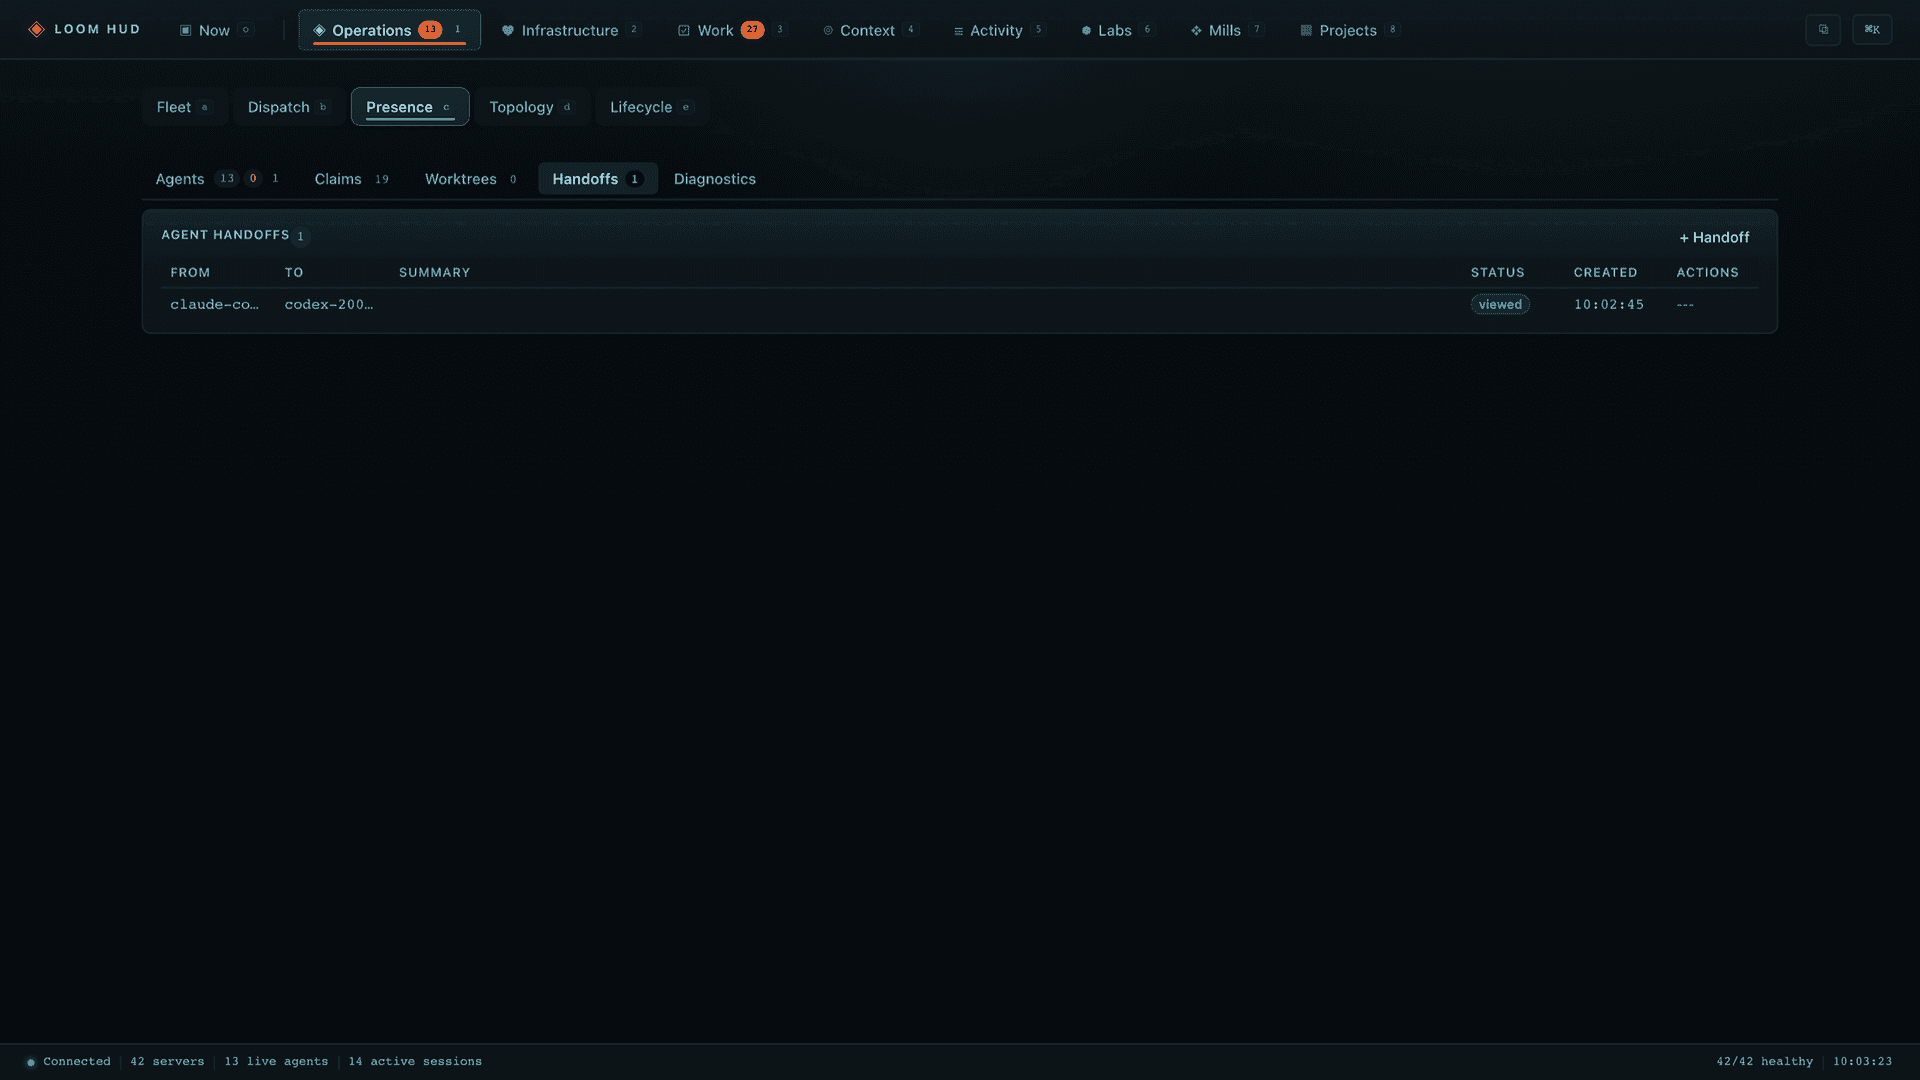Open the Labs tab
Screen dimensions: 1920x1080
pyautogui.click(x=1118, y=30)
